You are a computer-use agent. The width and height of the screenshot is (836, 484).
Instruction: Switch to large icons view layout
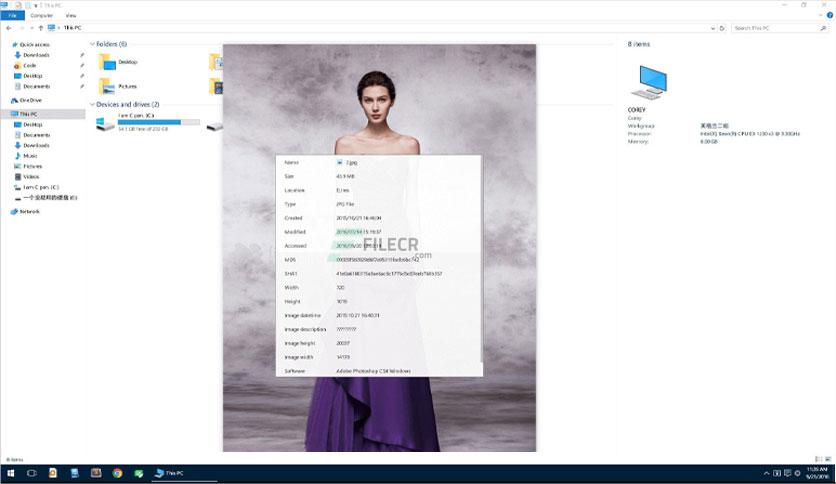coord(828,459)
